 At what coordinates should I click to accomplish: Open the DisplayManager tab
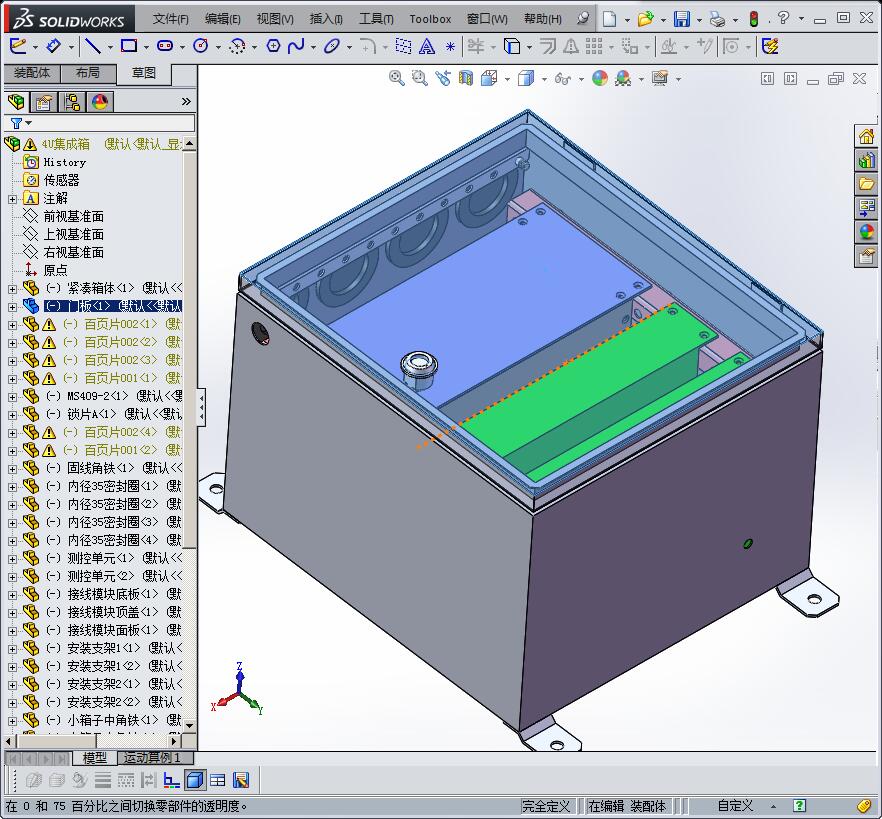point(100,102)
